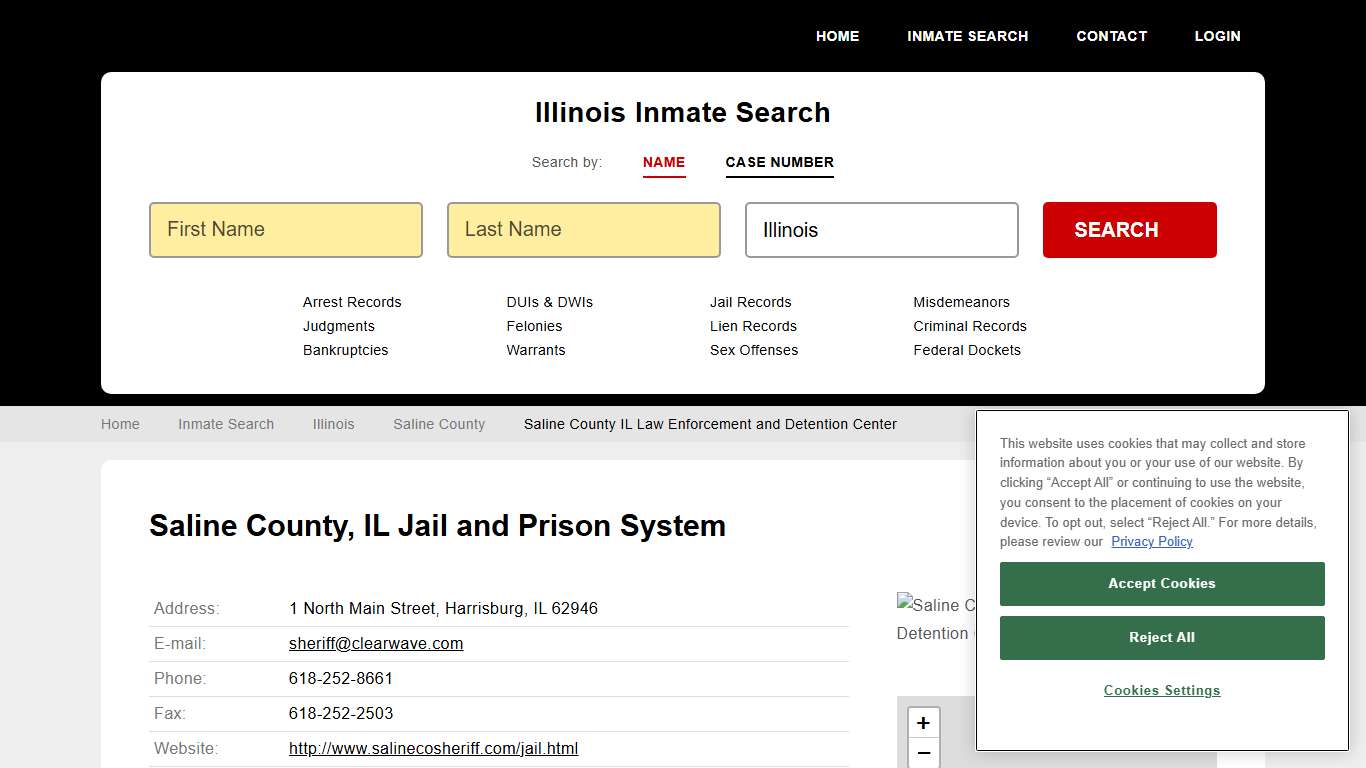This screenshot has height=768, width=1366.
Task: Open Cookies Settings
Action: pos(1161,690)
